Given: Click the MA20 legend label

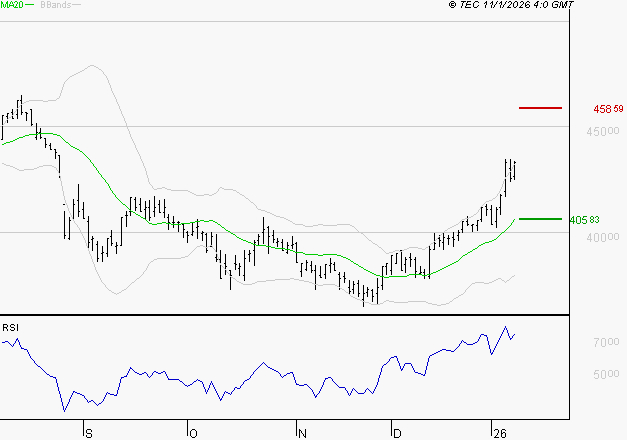Looking at the screenshot, I should click(12, 5).
